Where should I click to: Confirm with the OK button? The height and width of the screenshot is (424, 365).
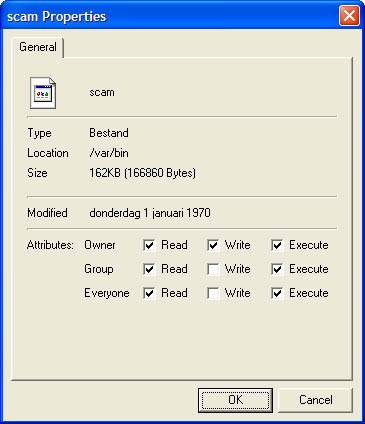click(x=235, y=400)
